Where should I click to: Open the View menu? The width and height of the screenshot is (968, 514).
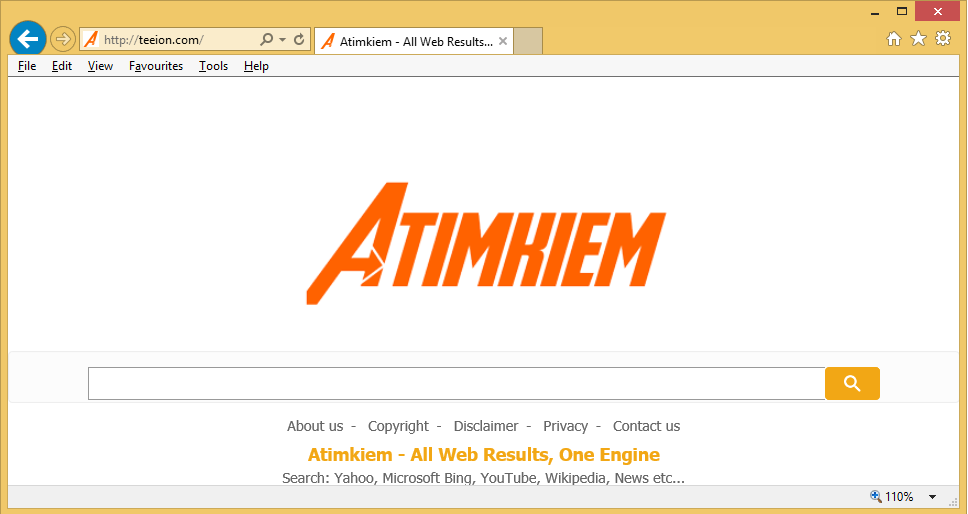100,66
